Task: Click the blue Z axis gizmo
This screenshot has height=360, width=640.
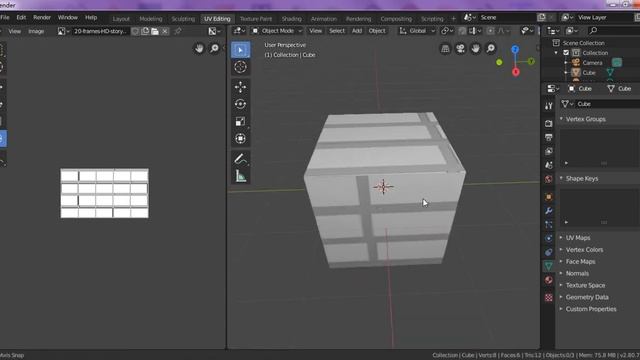Action: click(x=515, y=49)
